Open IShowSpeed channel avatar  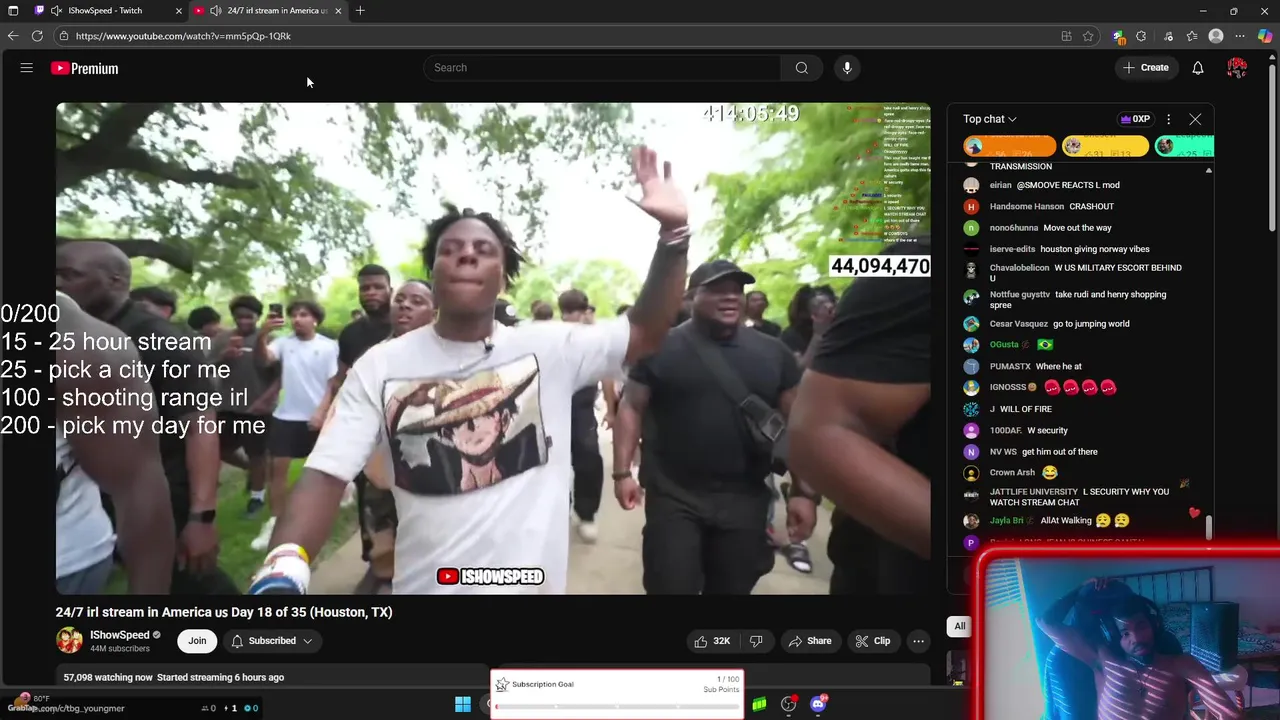tap(69, 640)
